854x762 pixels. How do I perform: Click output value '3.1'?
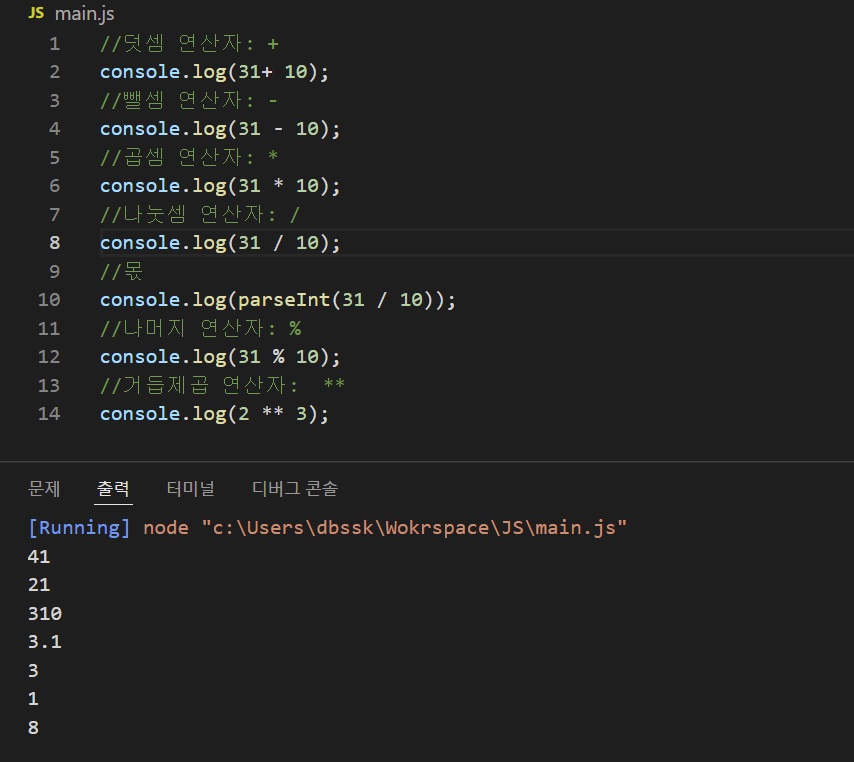point(45,642)
